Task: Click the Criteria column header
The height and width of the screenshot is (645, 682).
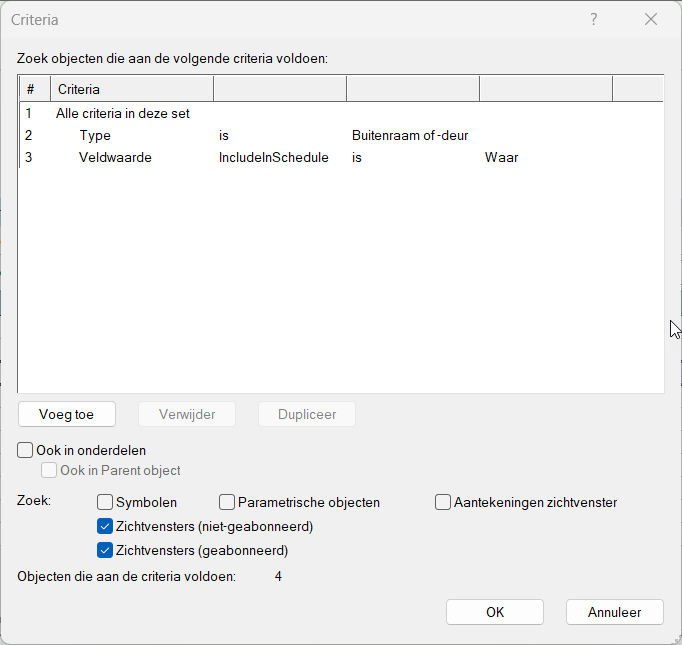Action: click(x=130, y=90)
